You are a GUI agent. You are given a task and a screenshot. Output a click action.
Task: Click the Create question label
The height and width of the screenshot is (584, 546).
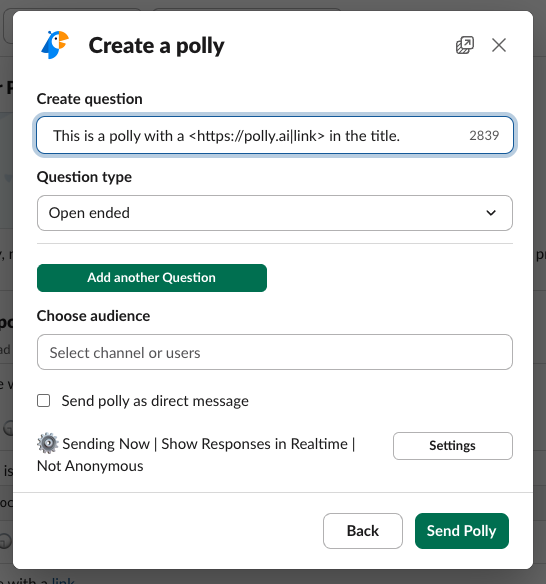coord(90,99)
